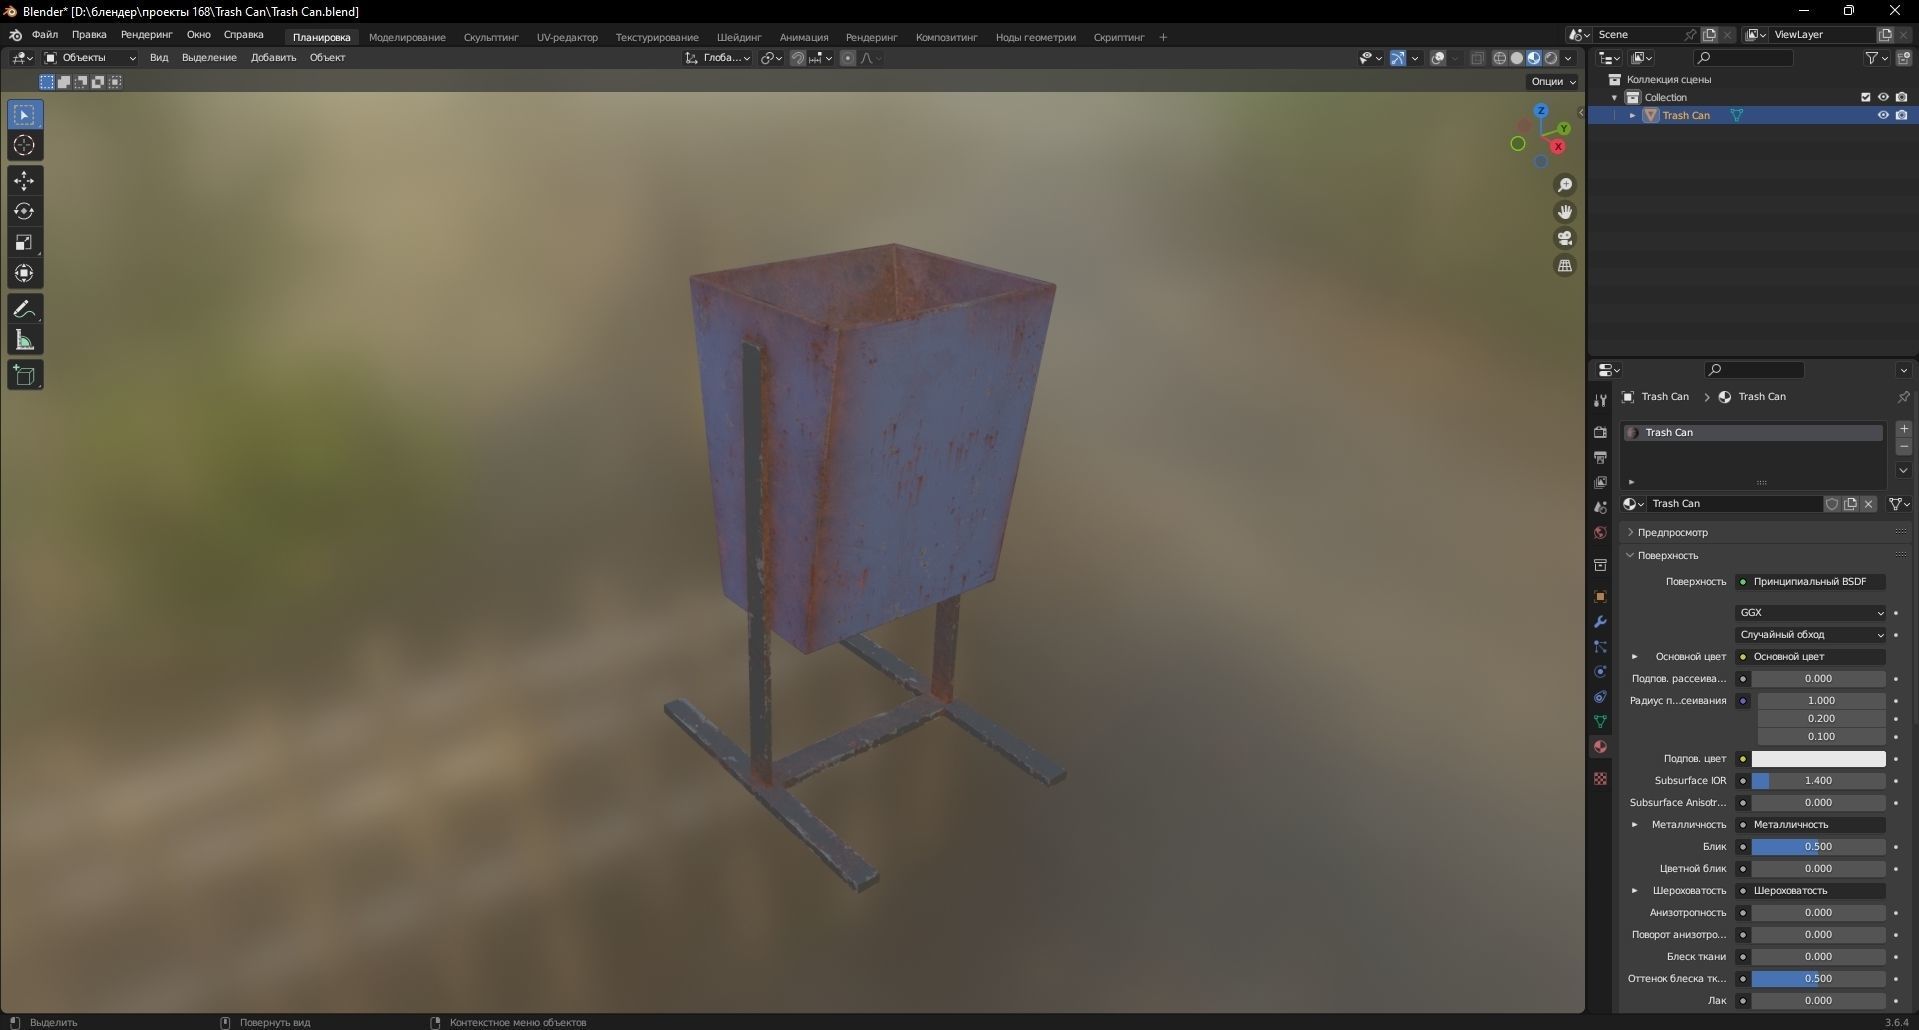Image resolution: width=1919 pixels, height=1030 pixels.
Task: Select the Add Cube tool
Action: coord(24,376)
